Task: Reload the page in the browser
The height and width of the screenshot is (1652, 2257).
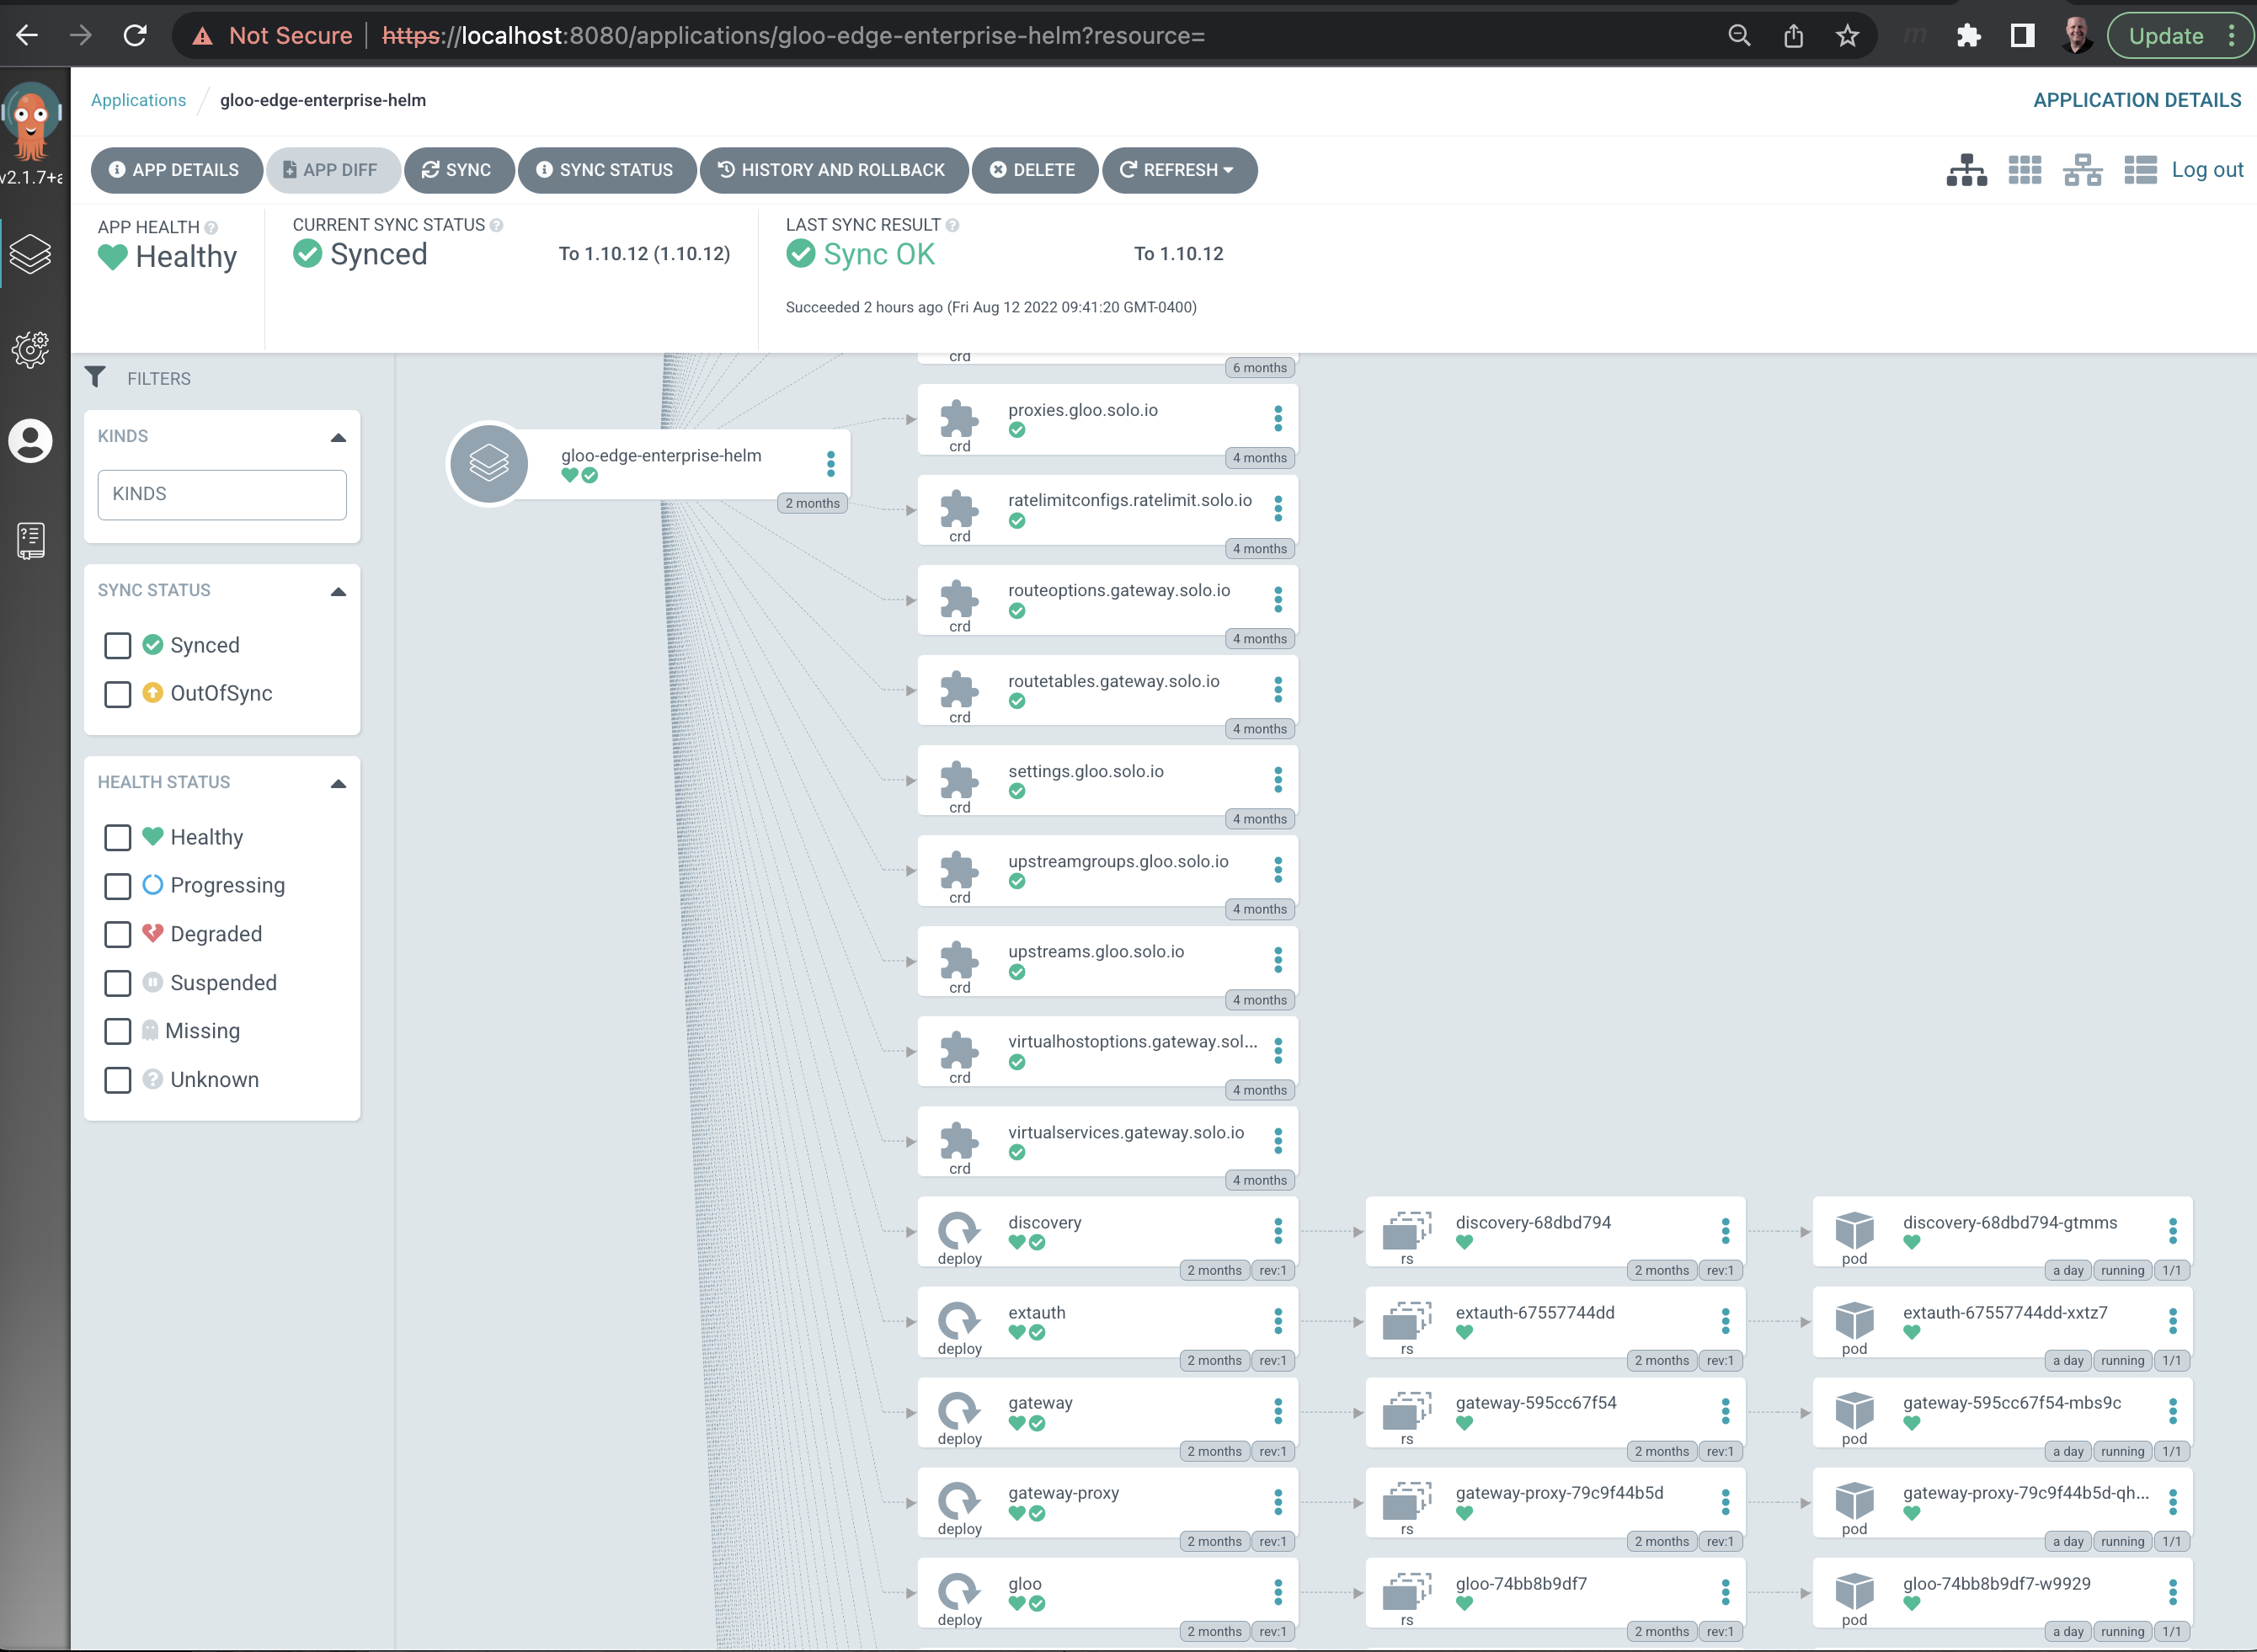Action: 135,36
